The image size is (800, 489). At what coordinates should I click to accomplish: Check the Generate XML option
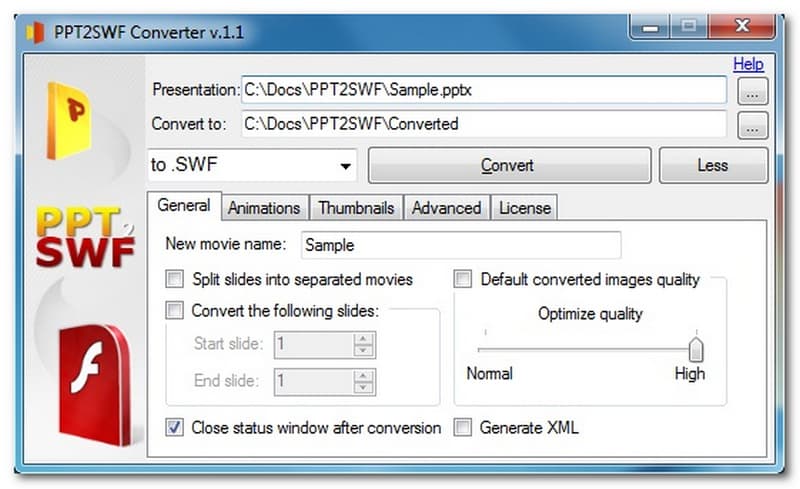[x=464, y=428]
